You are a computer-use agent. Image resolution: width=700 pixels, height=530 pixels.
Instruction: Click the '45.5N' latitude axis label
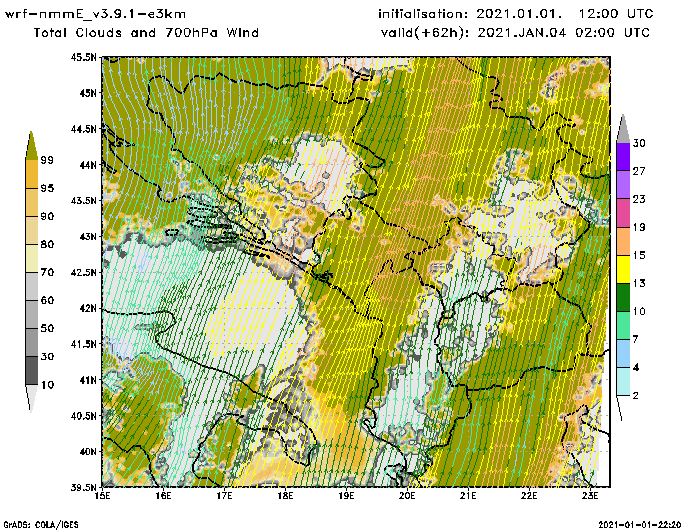83,57
